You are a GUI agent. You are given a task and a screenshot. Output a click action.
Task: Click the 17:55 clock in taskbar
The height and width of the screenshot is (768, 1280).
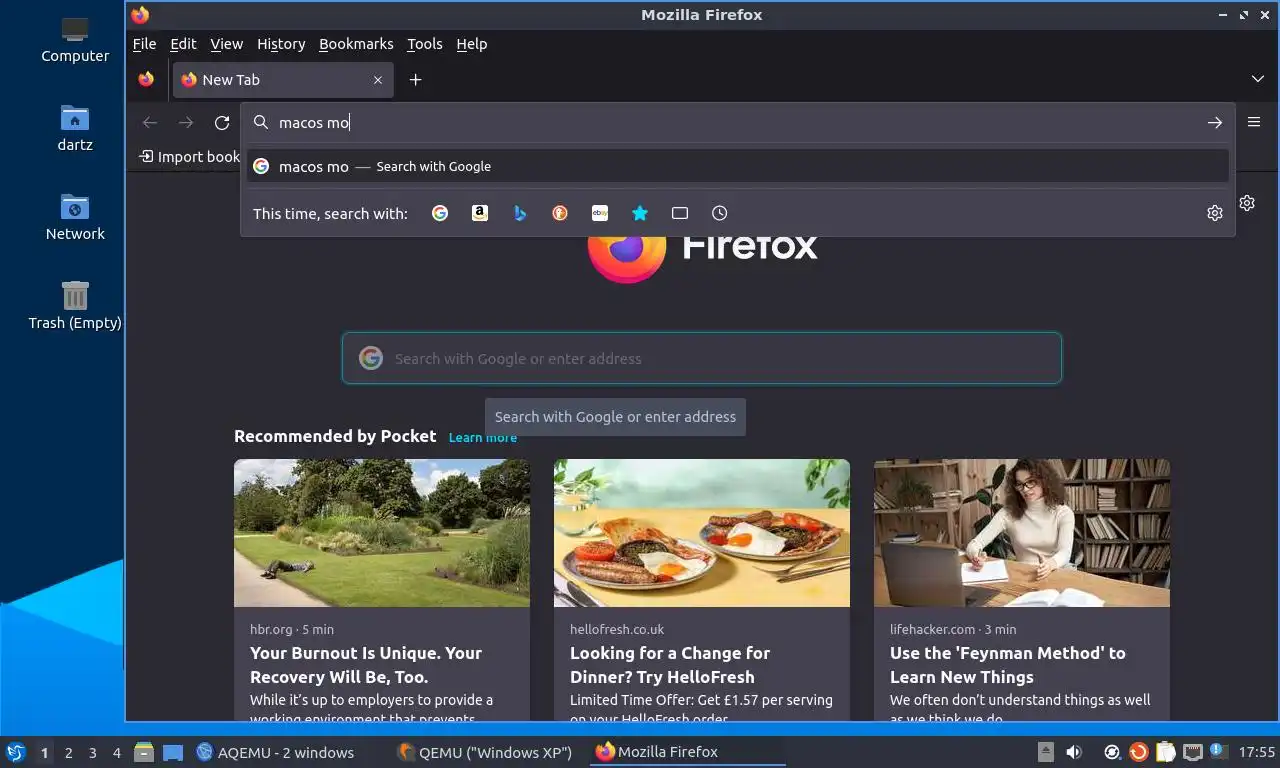point(1257,752)
